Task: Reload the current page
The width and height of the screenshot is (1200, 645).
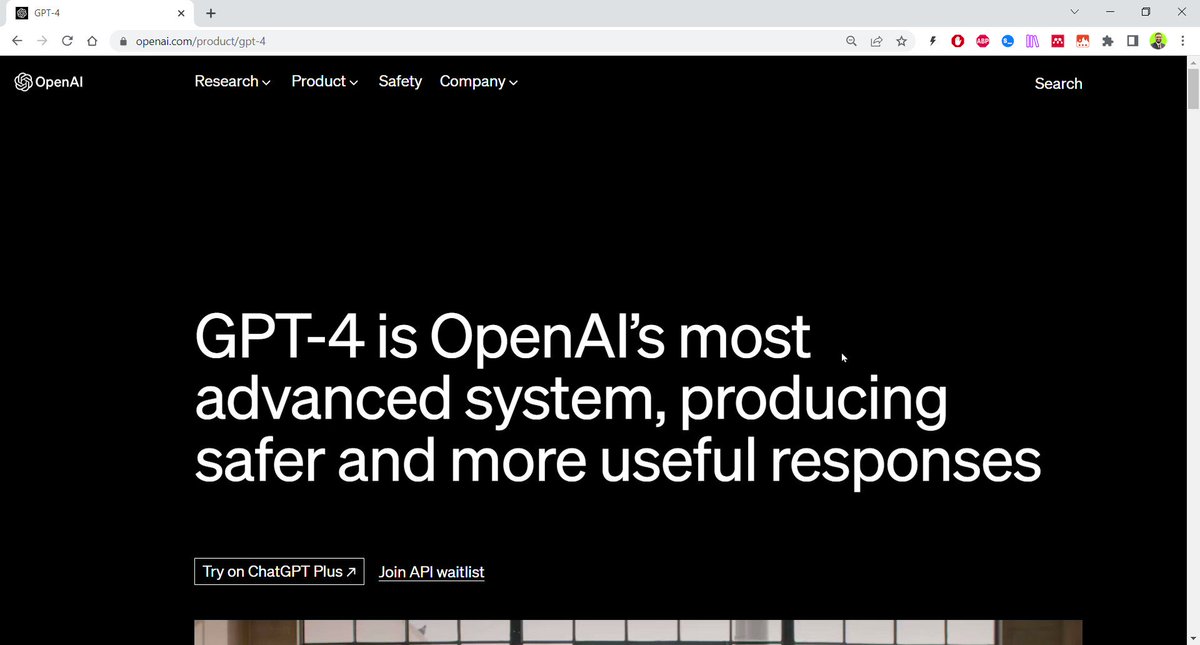Action: 68,41
